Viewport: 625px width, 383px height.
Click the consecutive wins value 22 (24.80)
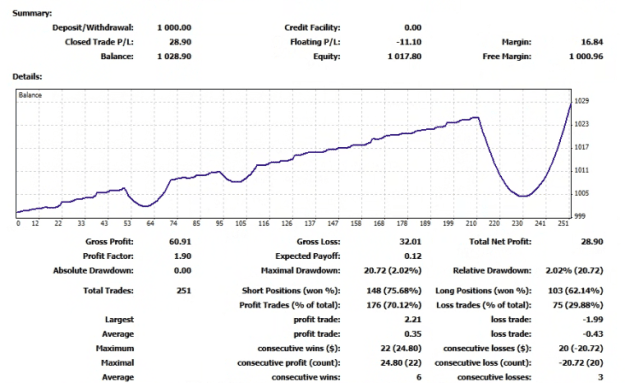(401, 348)
